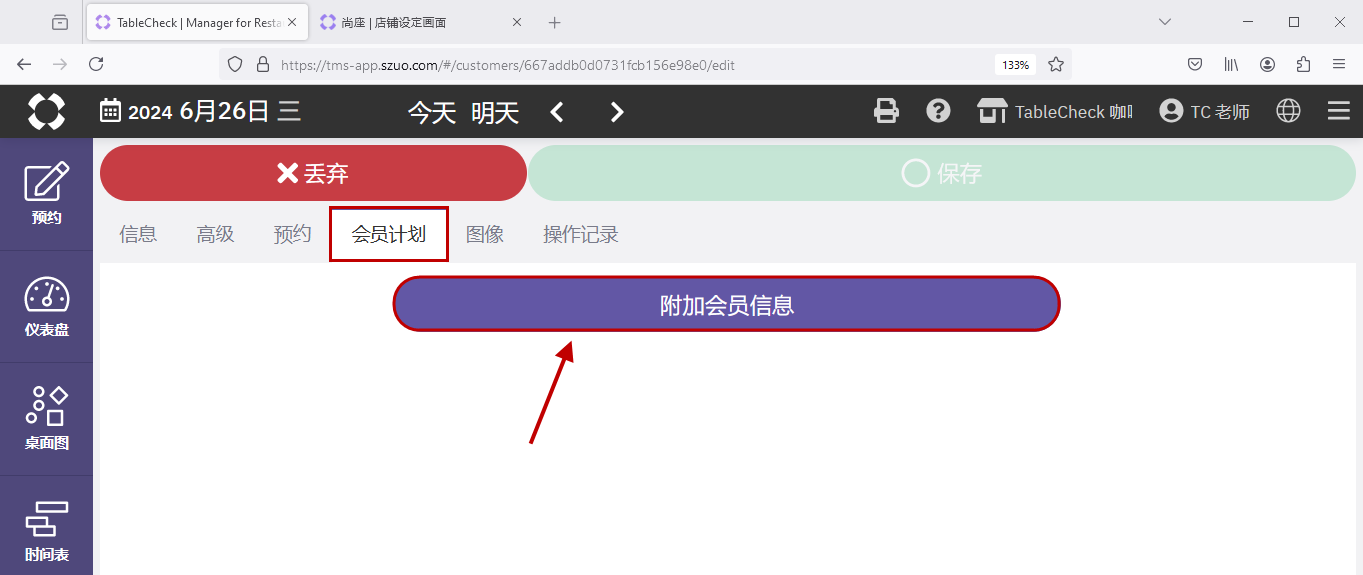This screenshot has width=1363, height=575.
Task: Switch to the 预约 customer tab
Action: pyautogui.click(x=292, y=234)
